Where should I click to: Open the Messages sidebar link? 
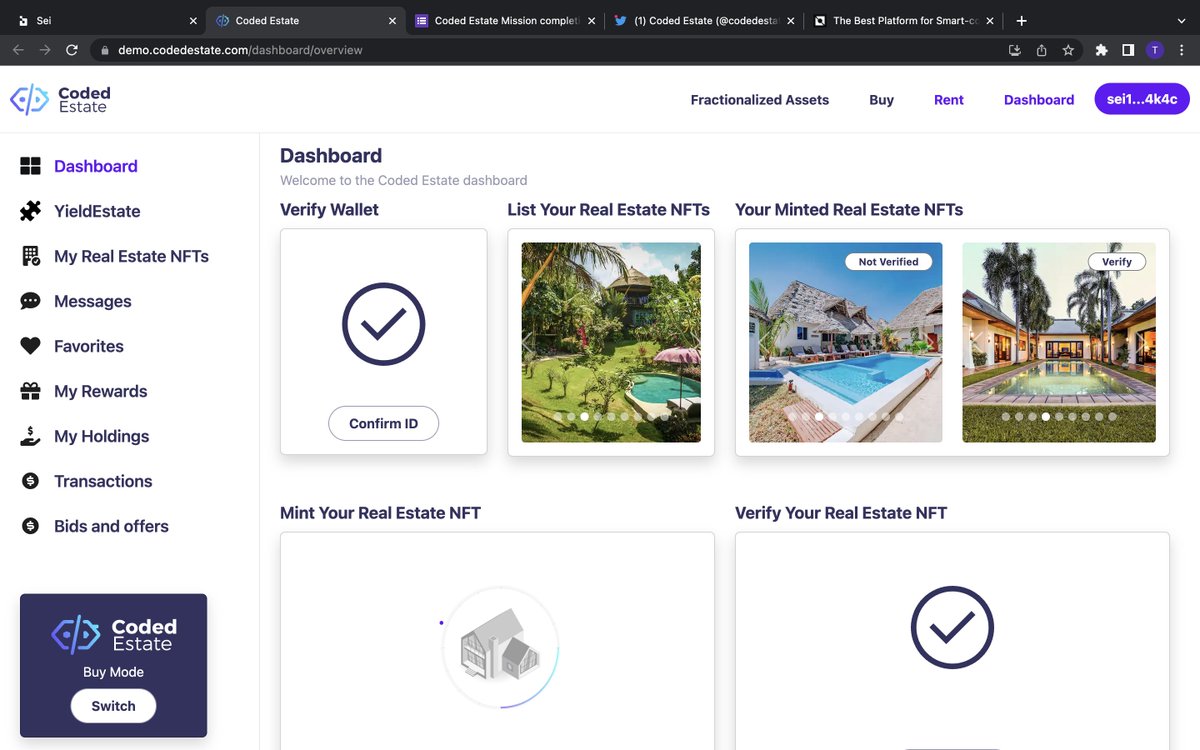[x=93, y=301]
